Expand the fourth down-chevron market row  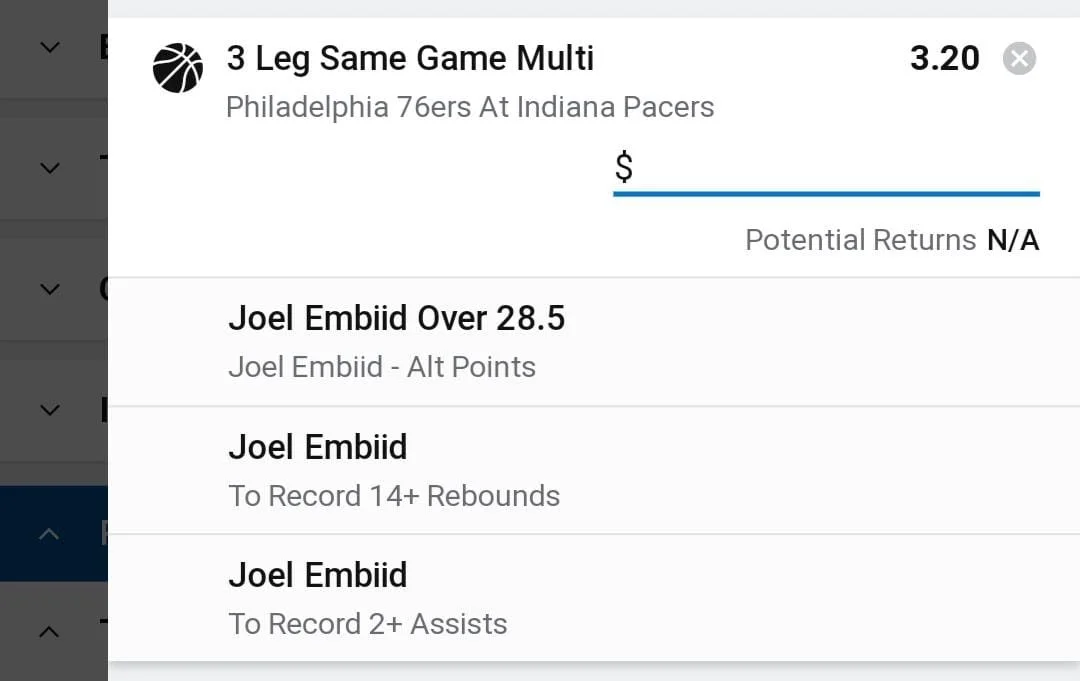[x=50, y=410]
